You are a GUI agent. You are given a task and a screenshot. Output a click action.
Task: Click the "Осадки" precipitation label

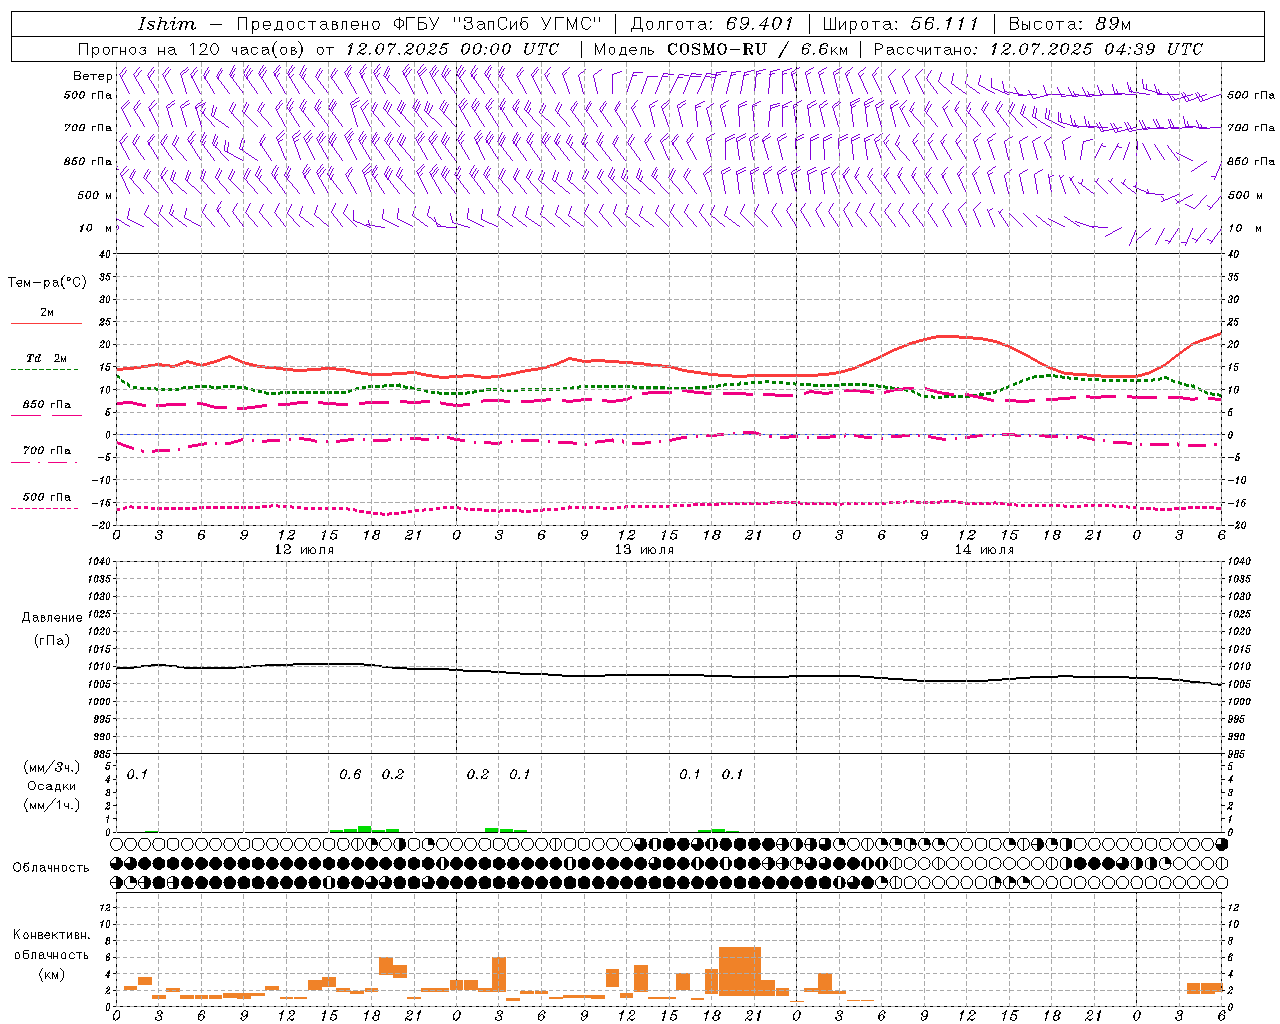coord(52,786)
